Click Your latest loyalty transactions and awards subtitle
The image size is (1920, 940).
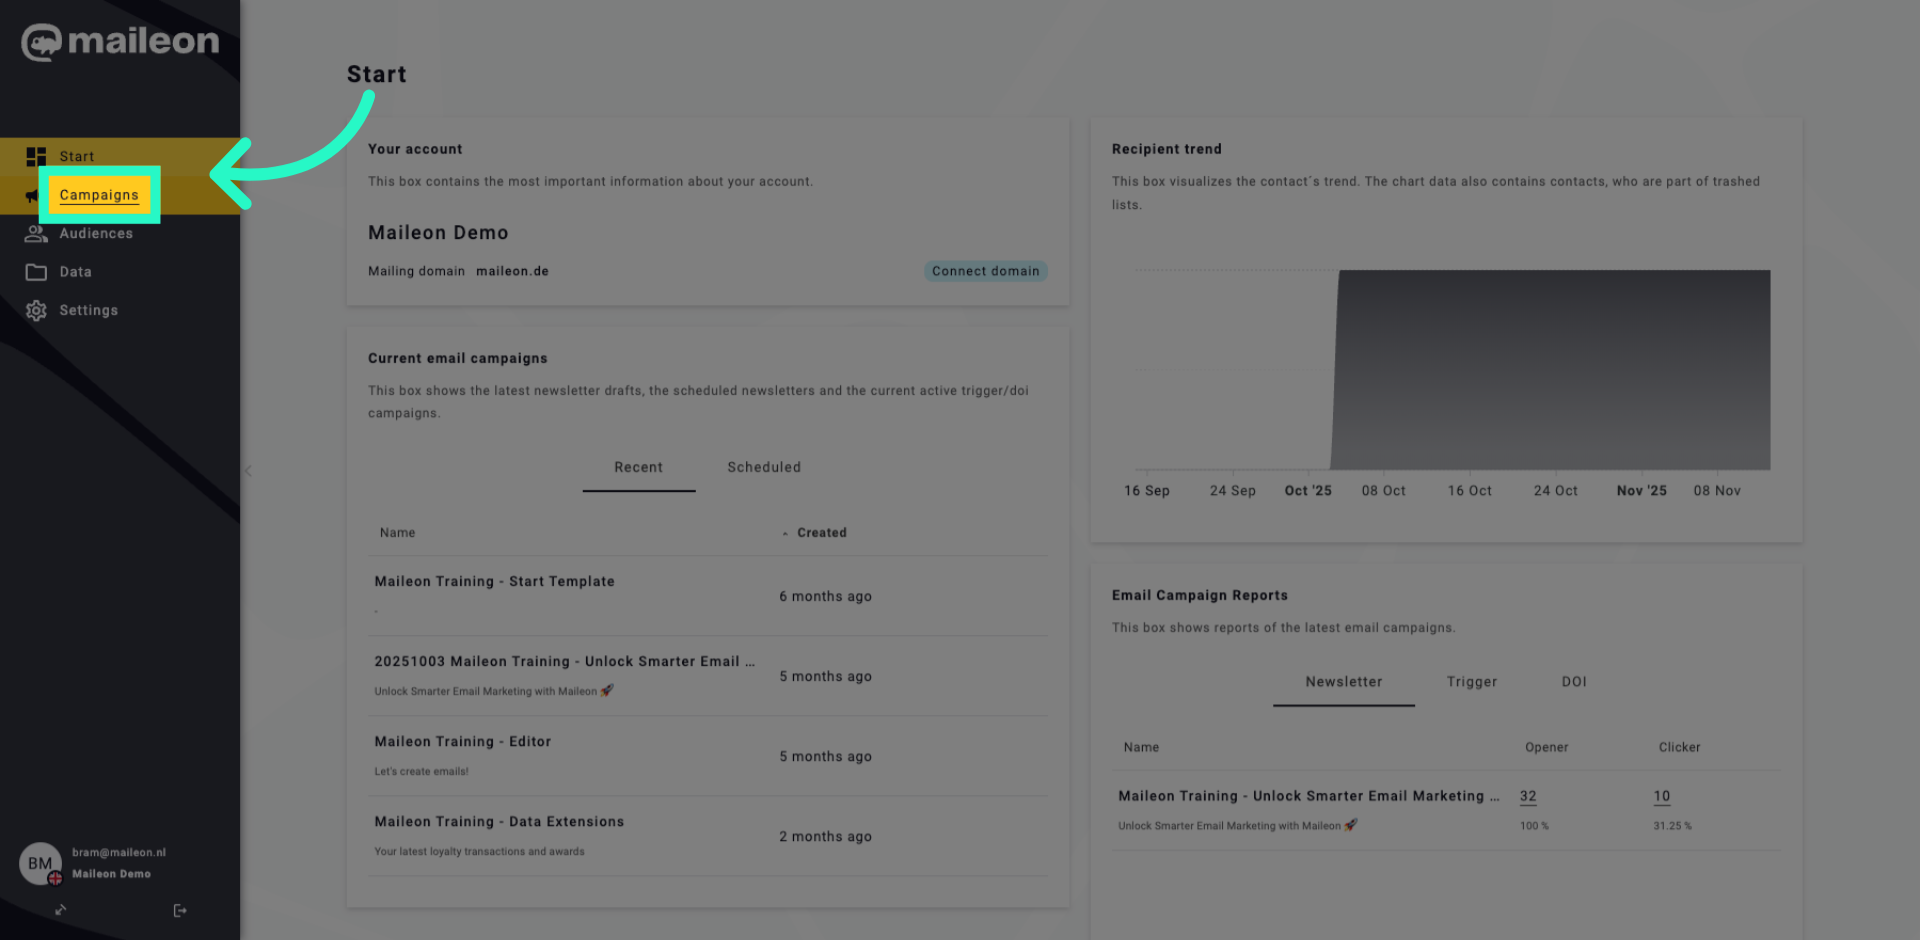click(479, 852)
